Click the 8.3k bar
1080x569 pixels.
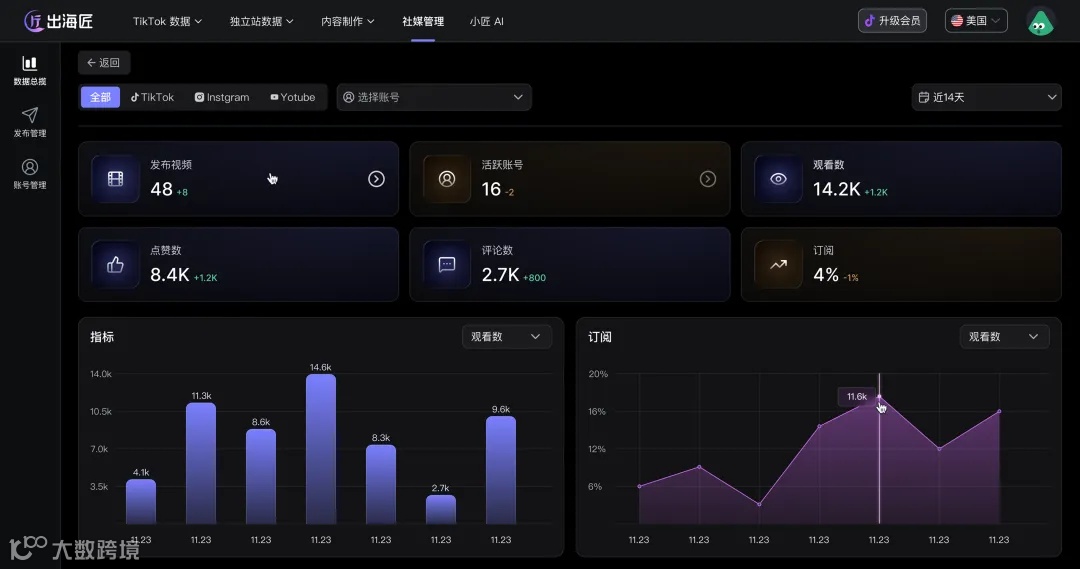[381, 484]
